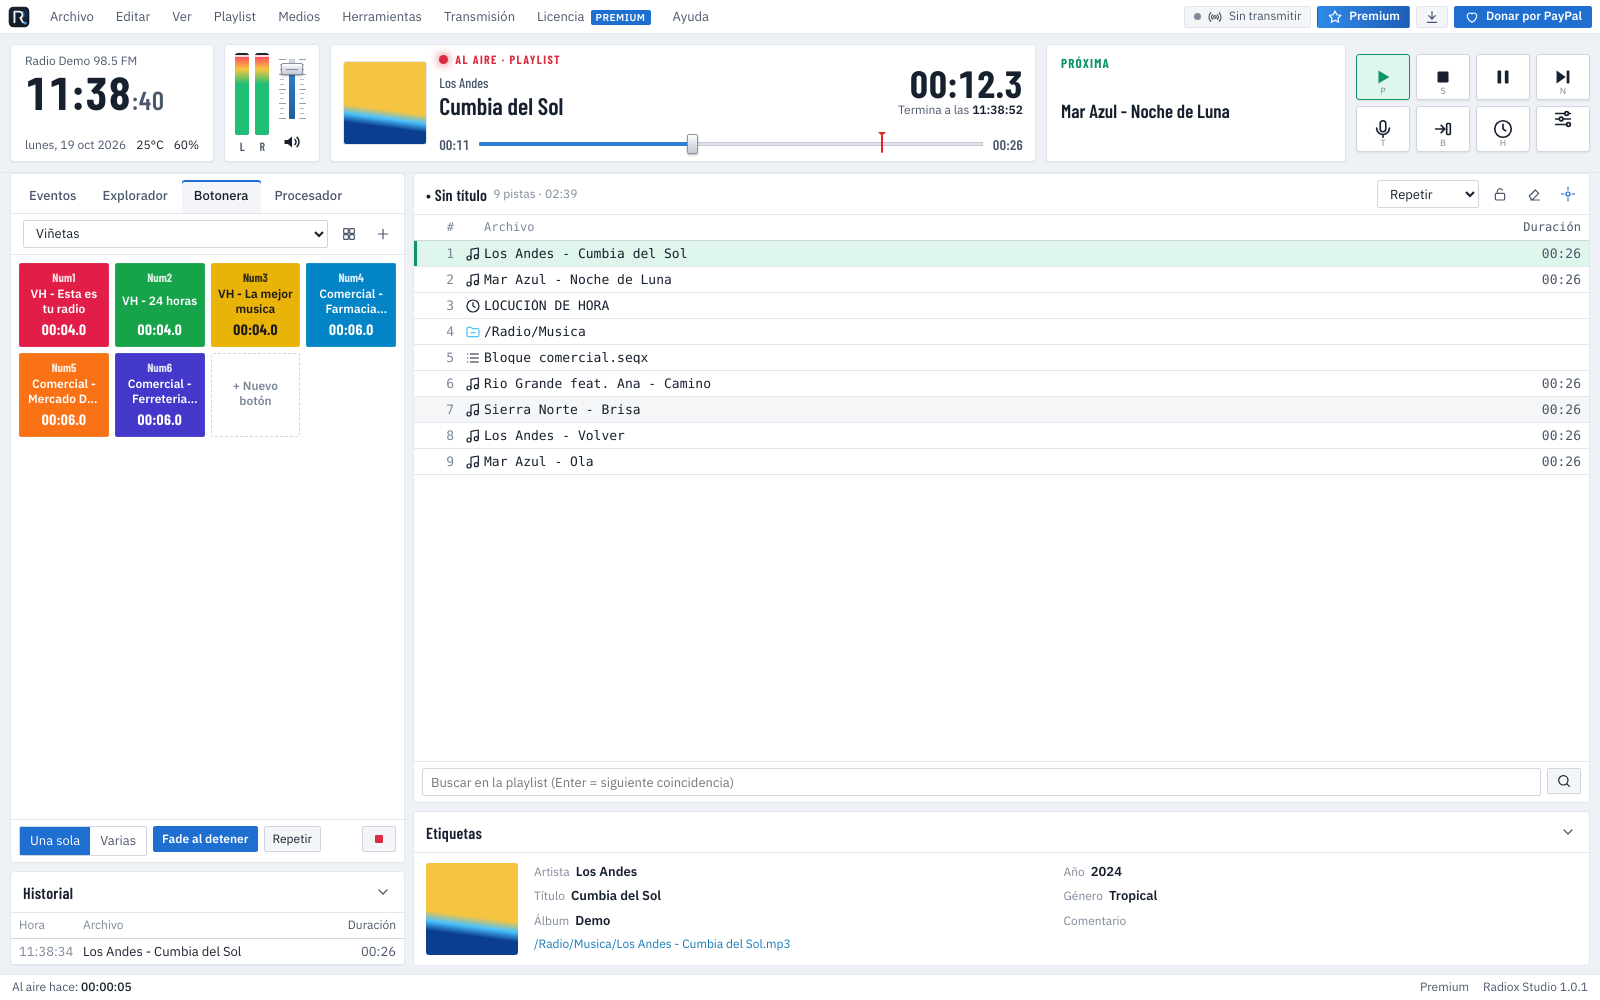The width and height of the screenshot is (1600, 1000).
Task: Toggle the Botonera Repetir button
Action: (292, 839)
